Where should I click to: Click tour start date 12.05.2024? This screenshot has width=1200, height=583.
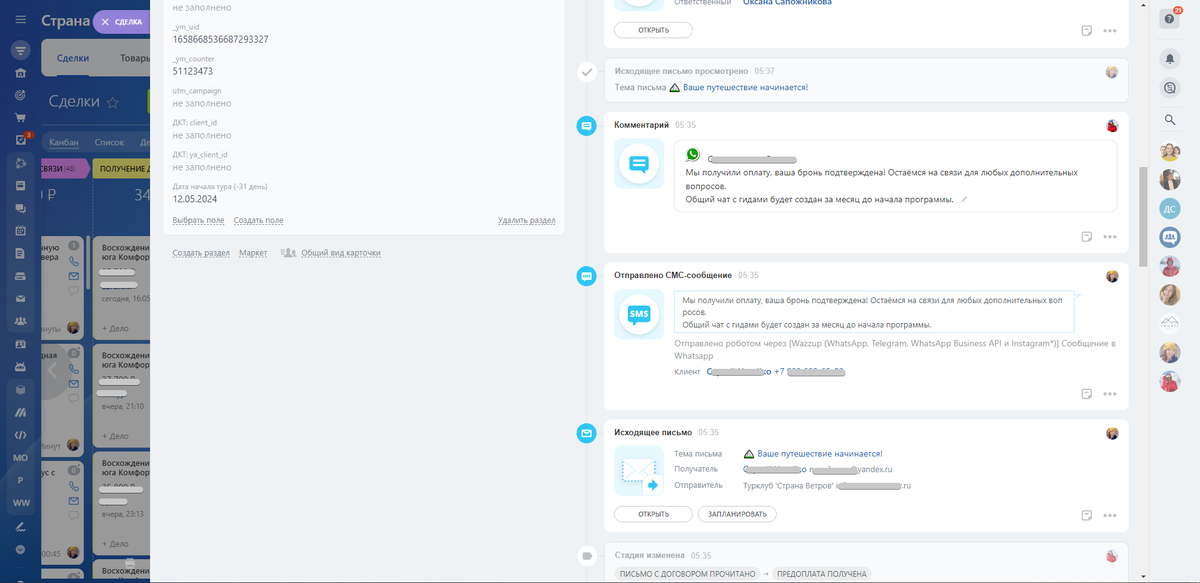(x=196, y=198)
